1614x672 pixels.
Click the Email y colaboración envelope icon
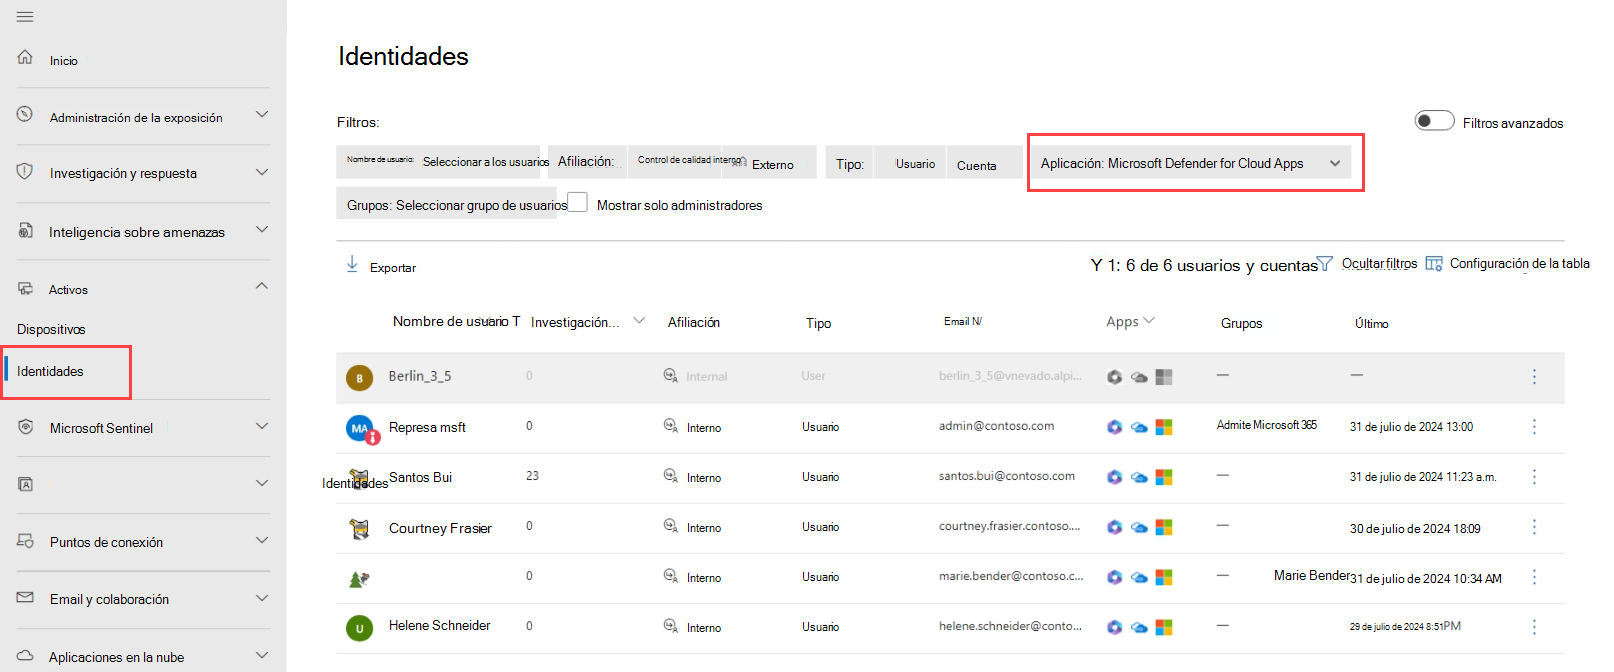coord(25,597)
